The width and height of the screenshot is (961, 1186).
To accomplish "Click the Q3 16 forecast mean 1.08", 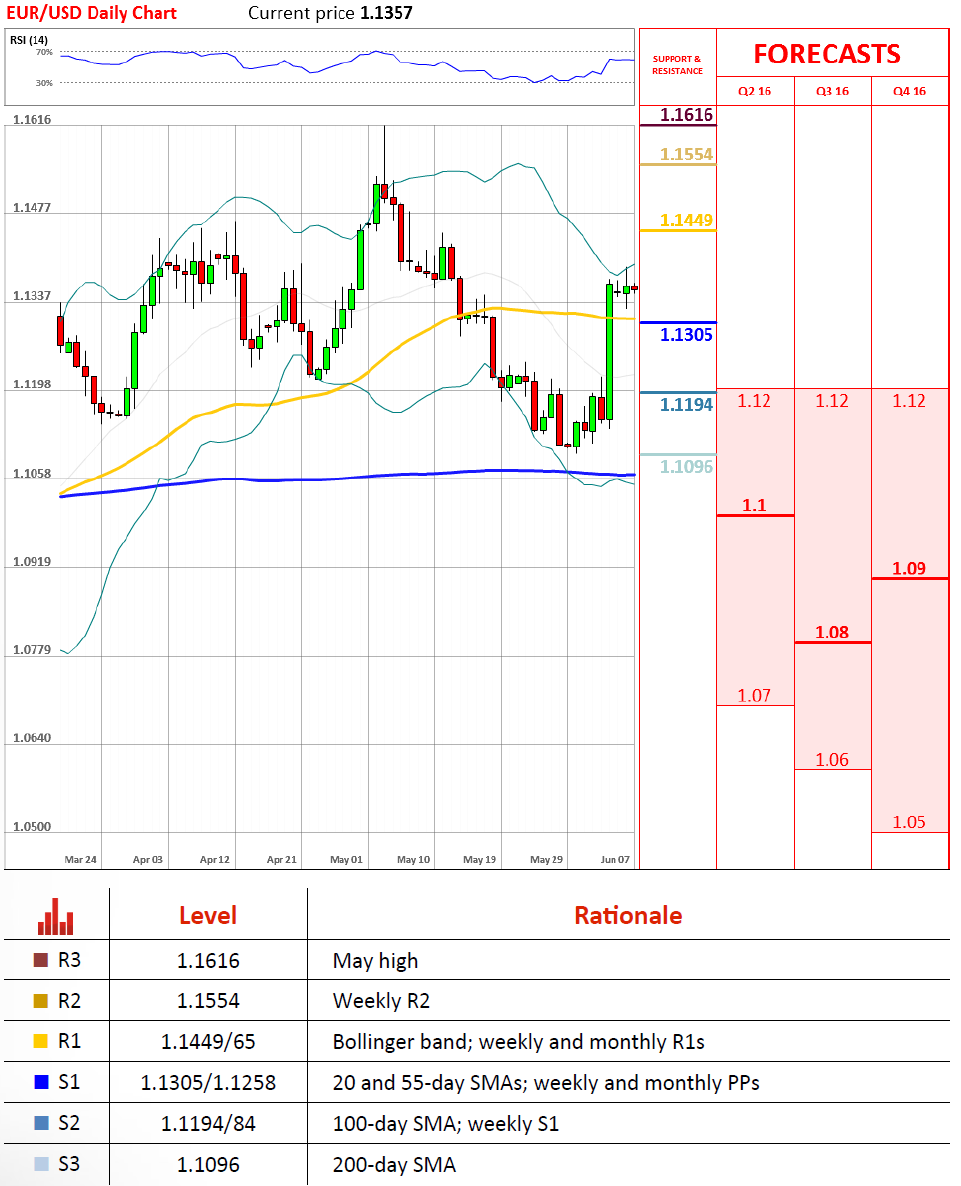I will point(832,632).
